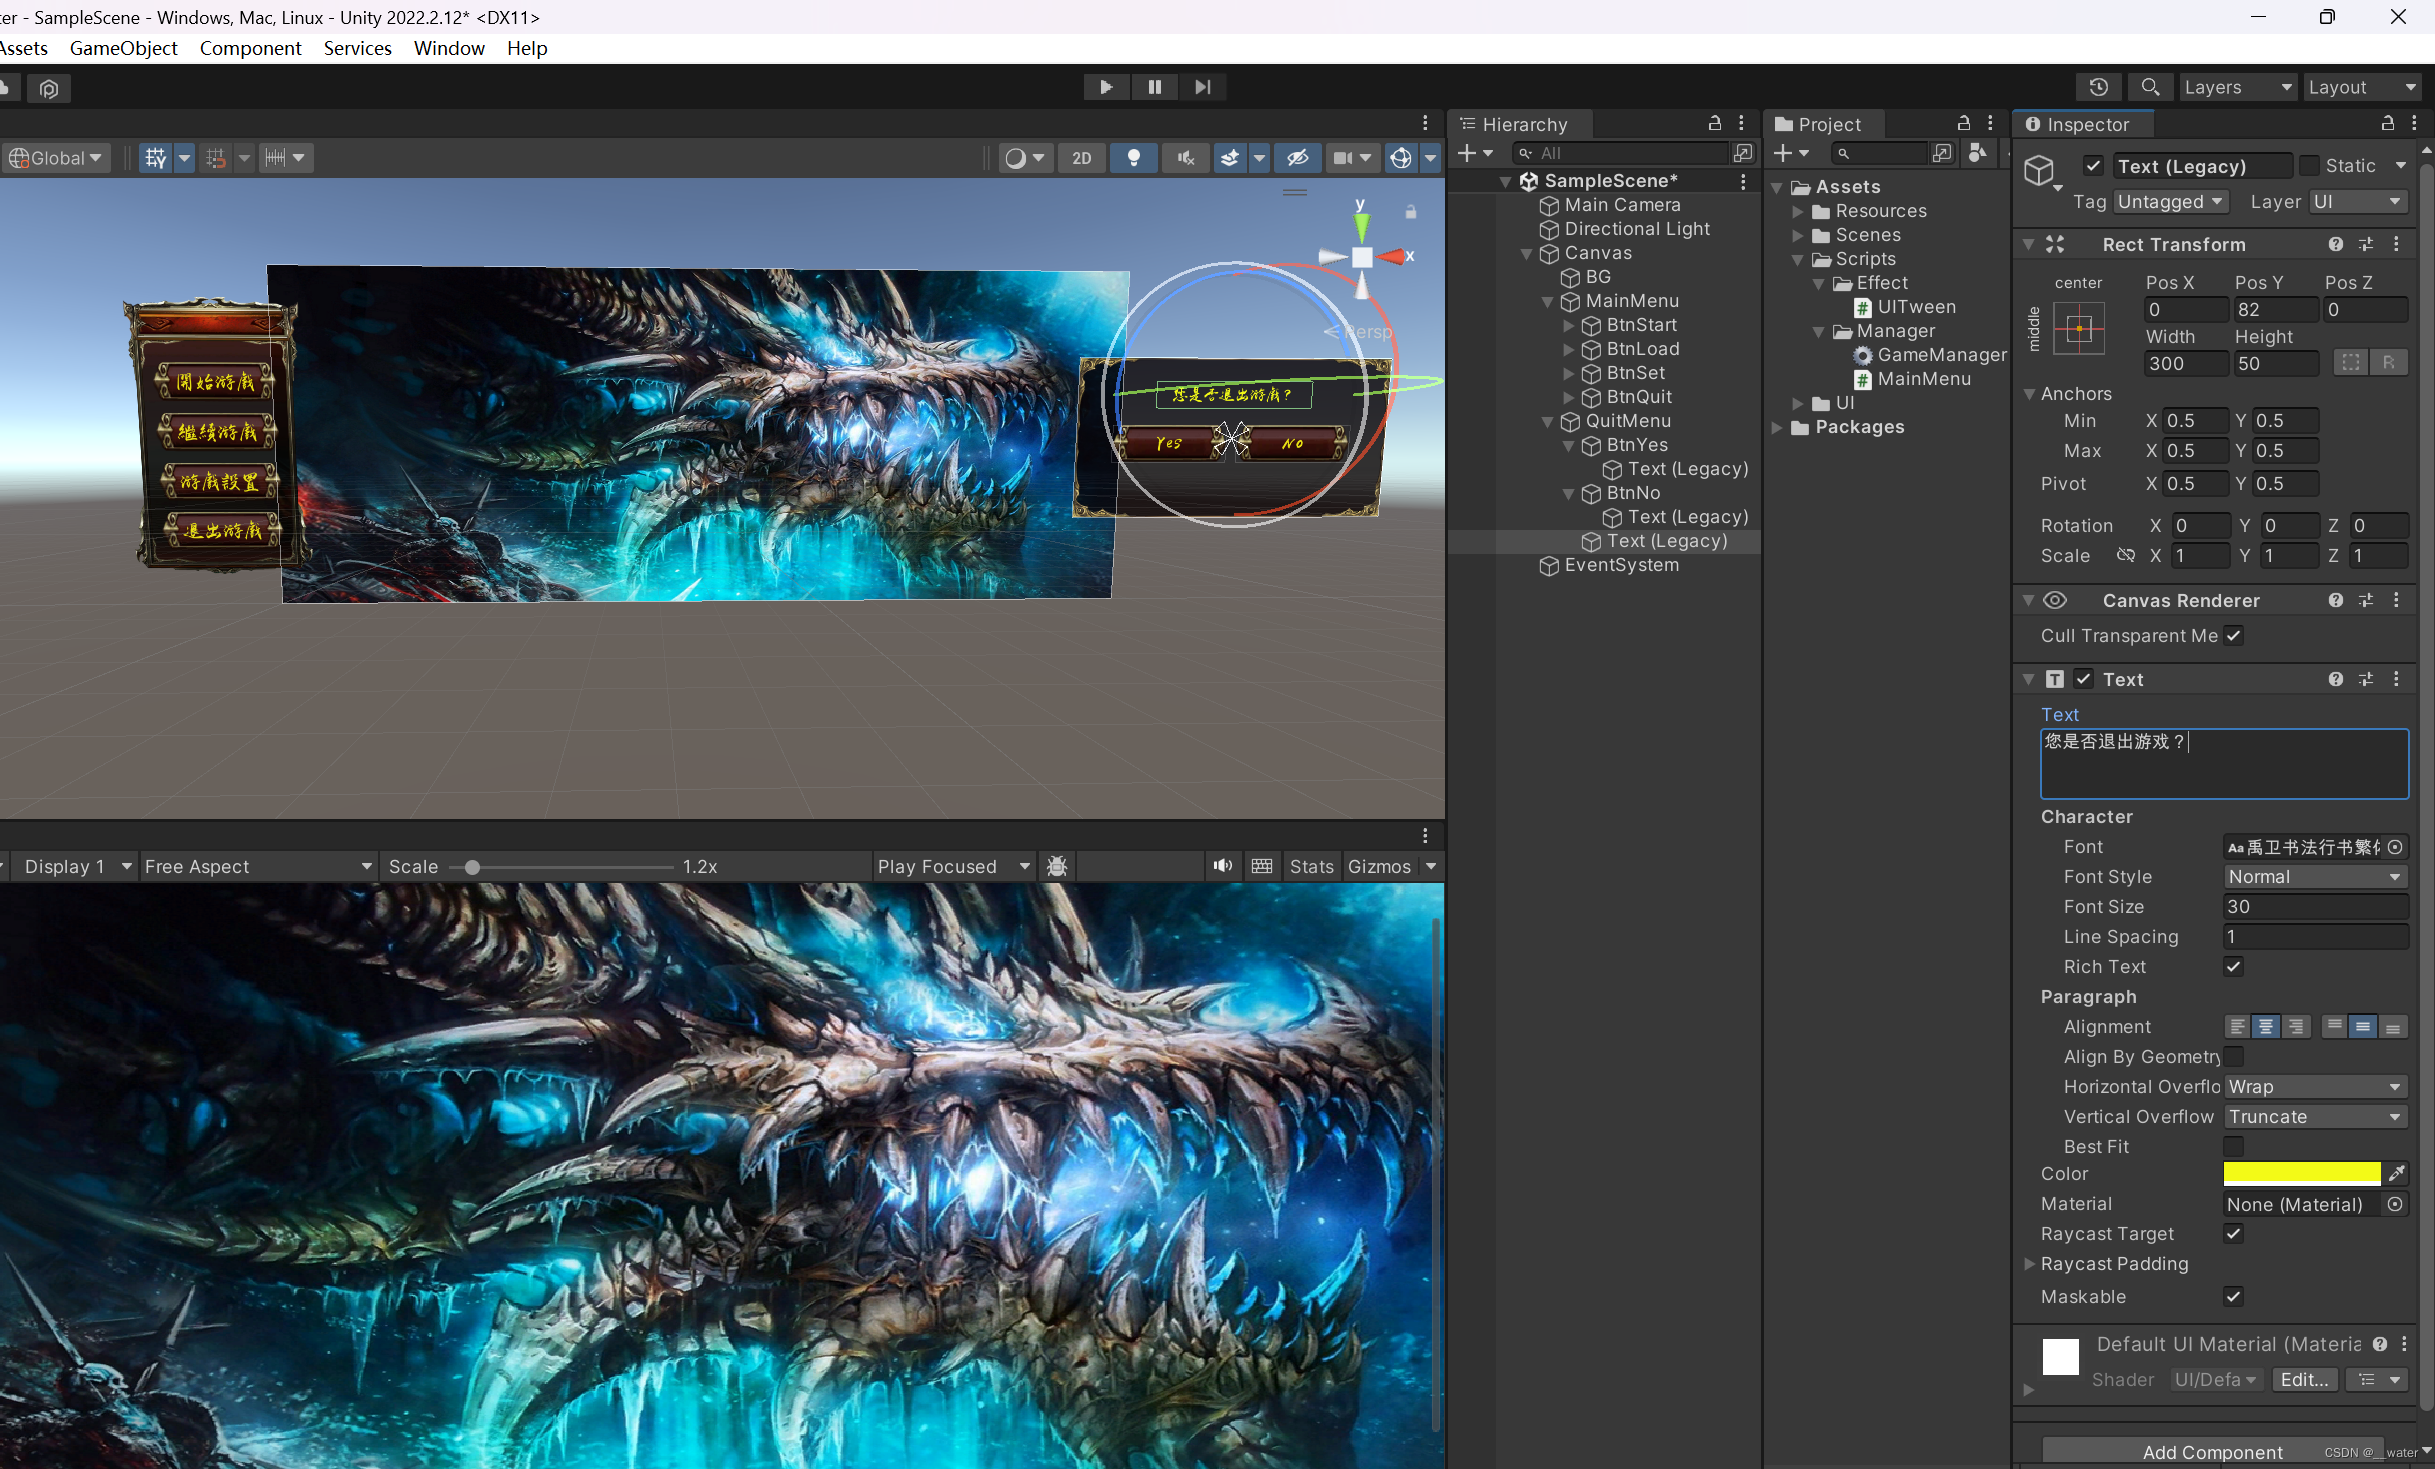Click the shader Edit... button

[2304, 1380]
